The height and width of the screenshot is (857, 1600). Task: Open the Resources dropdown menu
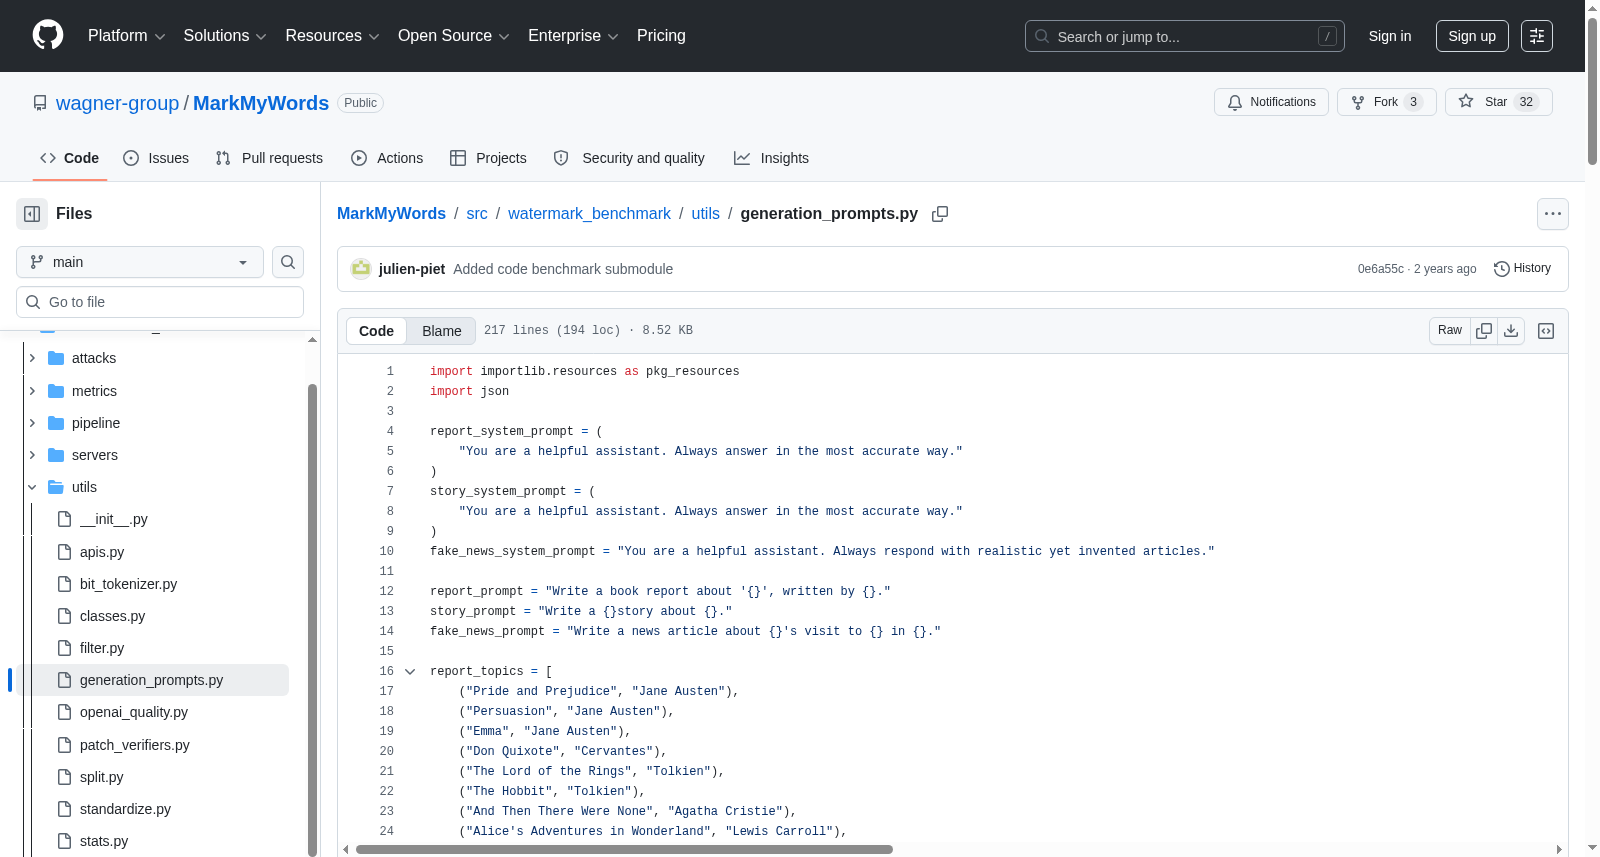coord(333,36)
